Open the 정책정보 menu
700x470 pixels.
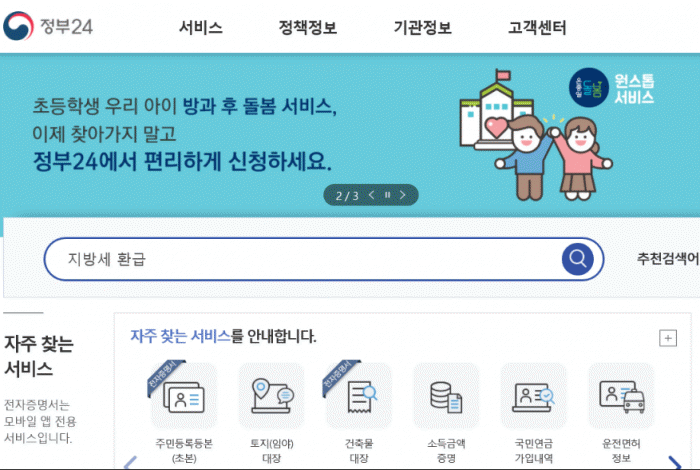coord(308,28)
